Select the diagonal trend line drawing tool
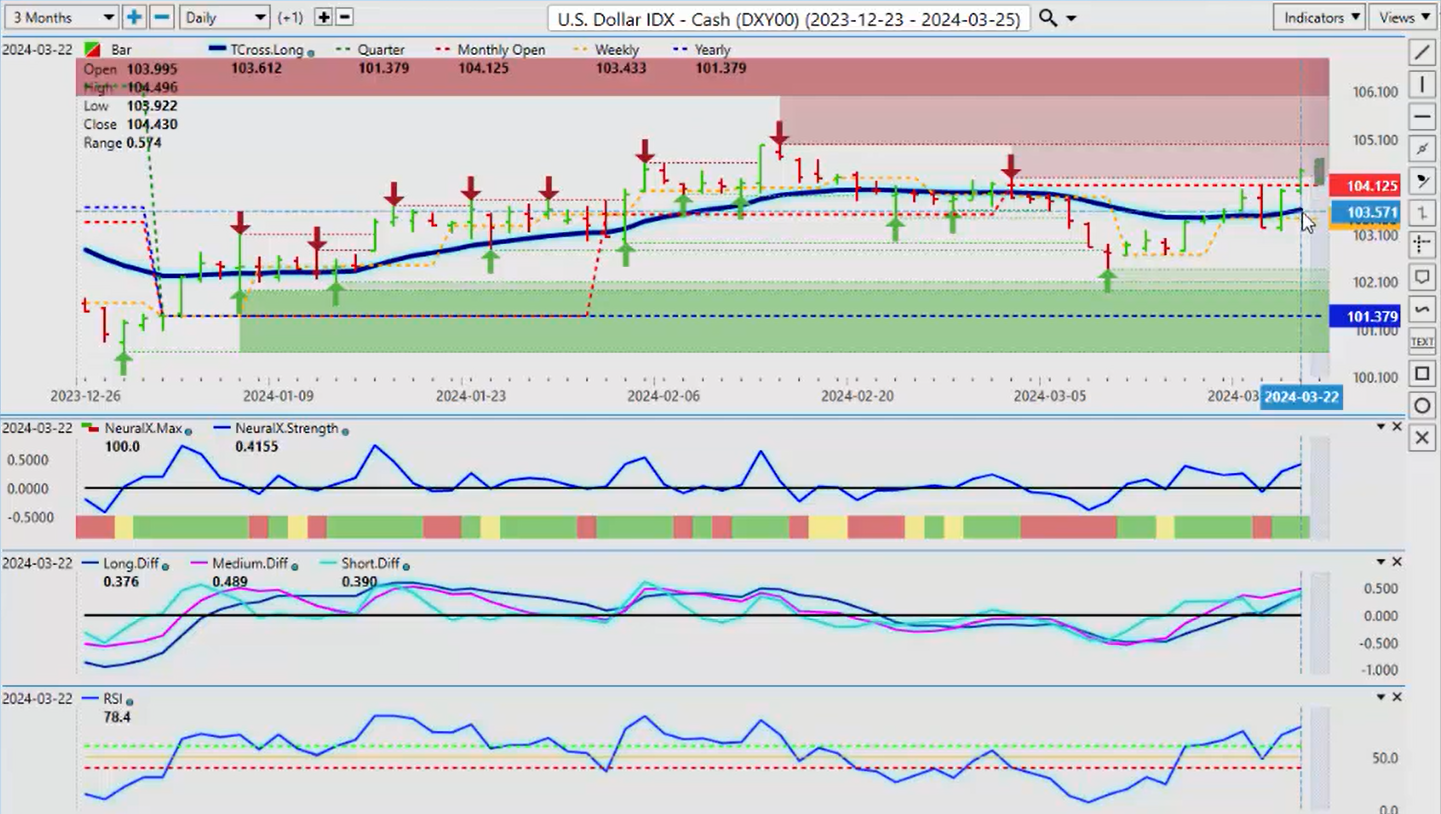The width and height of the screenshot is (1441, 814). 1421,52
